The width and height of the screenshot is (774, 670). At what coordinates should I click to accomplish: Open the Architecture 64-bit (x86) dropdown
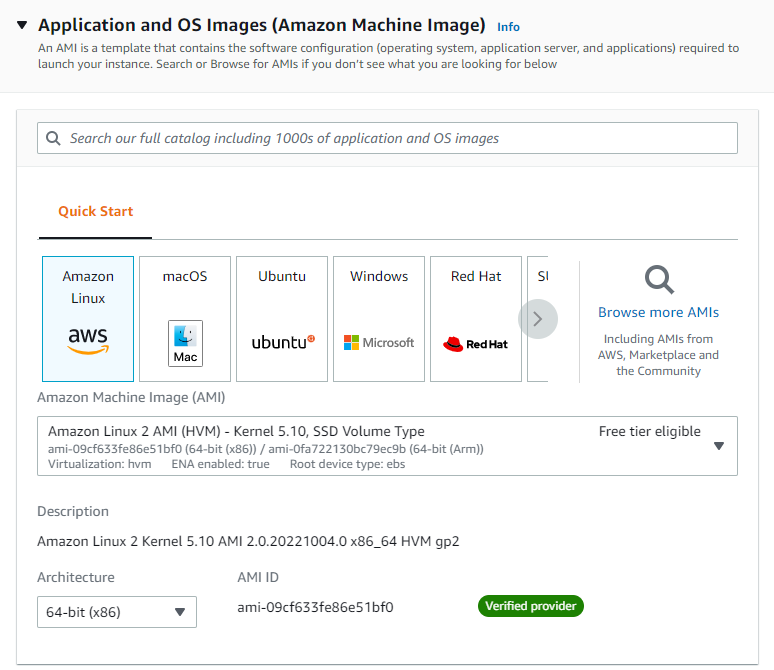pyautogui.click(x=117, y=612)
